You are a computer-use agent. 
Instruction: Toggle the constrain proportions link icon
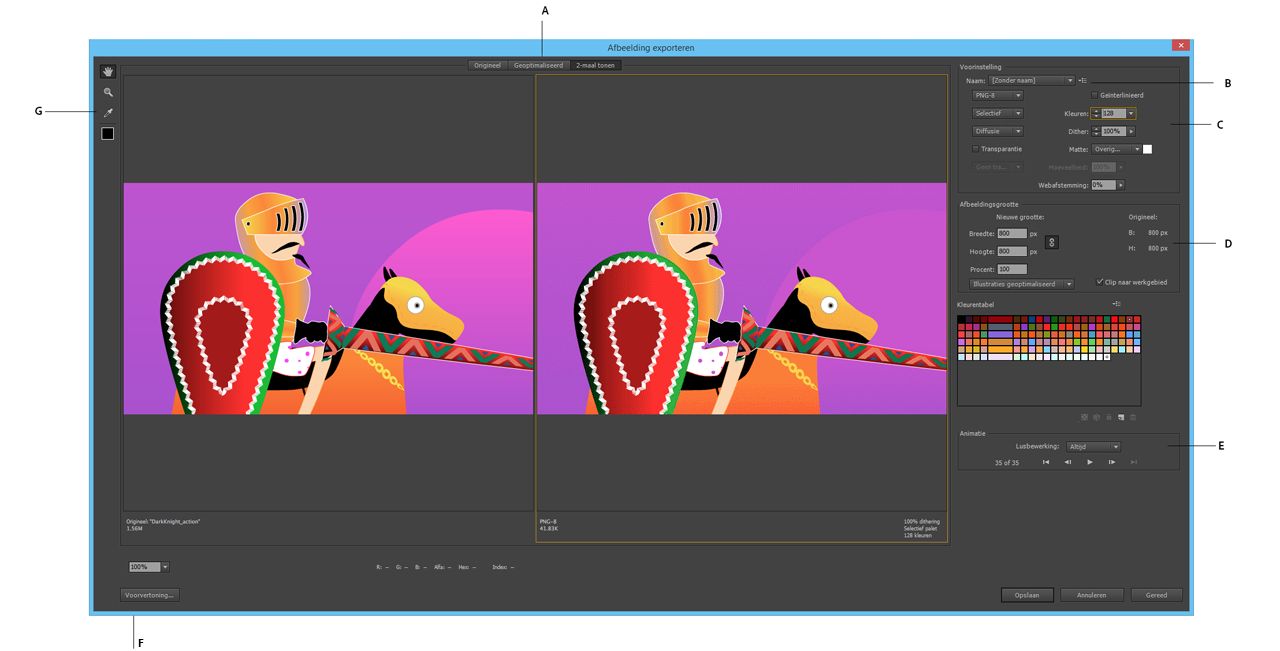1052,242
